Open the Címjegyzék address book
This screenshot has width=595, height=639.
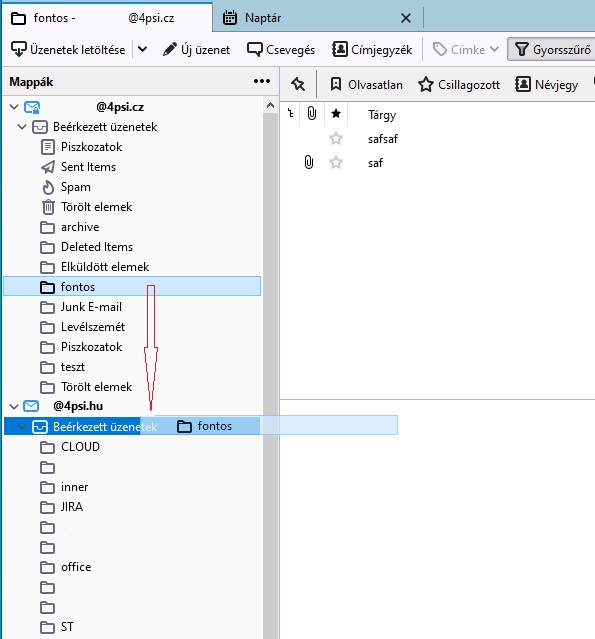point(372,50)
